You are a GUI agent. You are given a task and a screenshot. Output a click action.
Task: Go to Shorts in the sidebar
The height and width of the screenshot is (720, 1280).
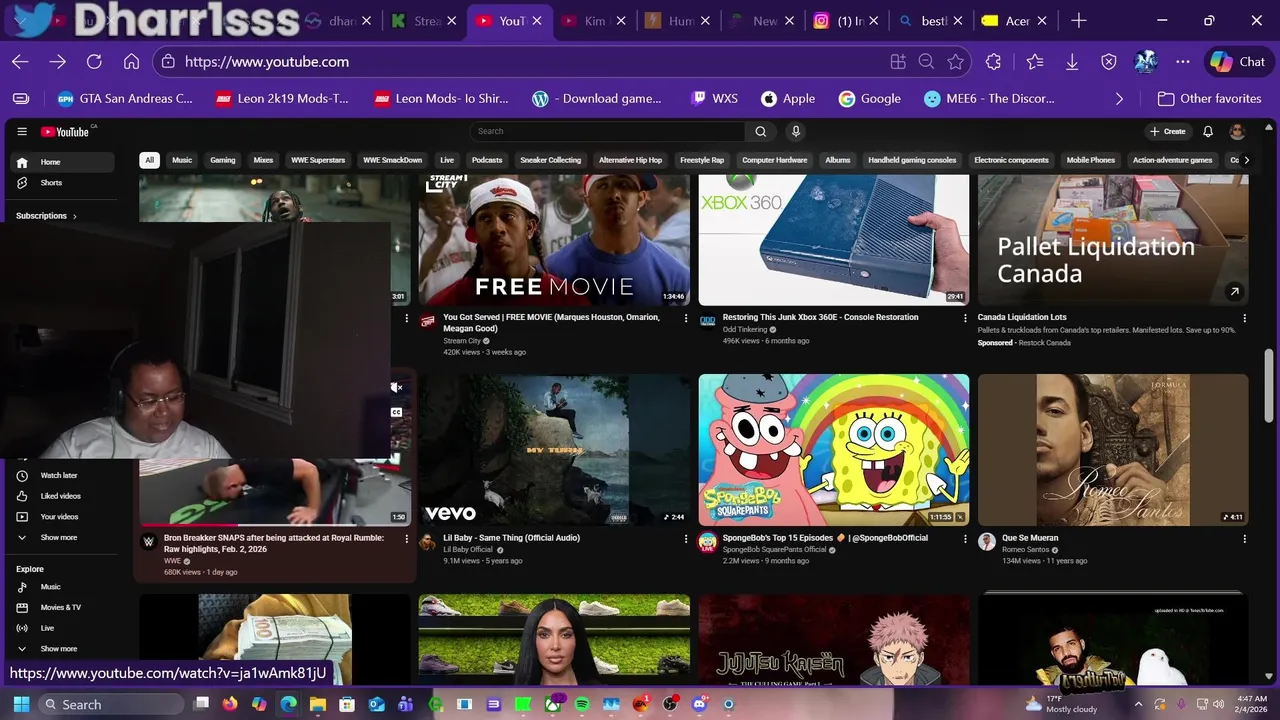tap(51, 183)
